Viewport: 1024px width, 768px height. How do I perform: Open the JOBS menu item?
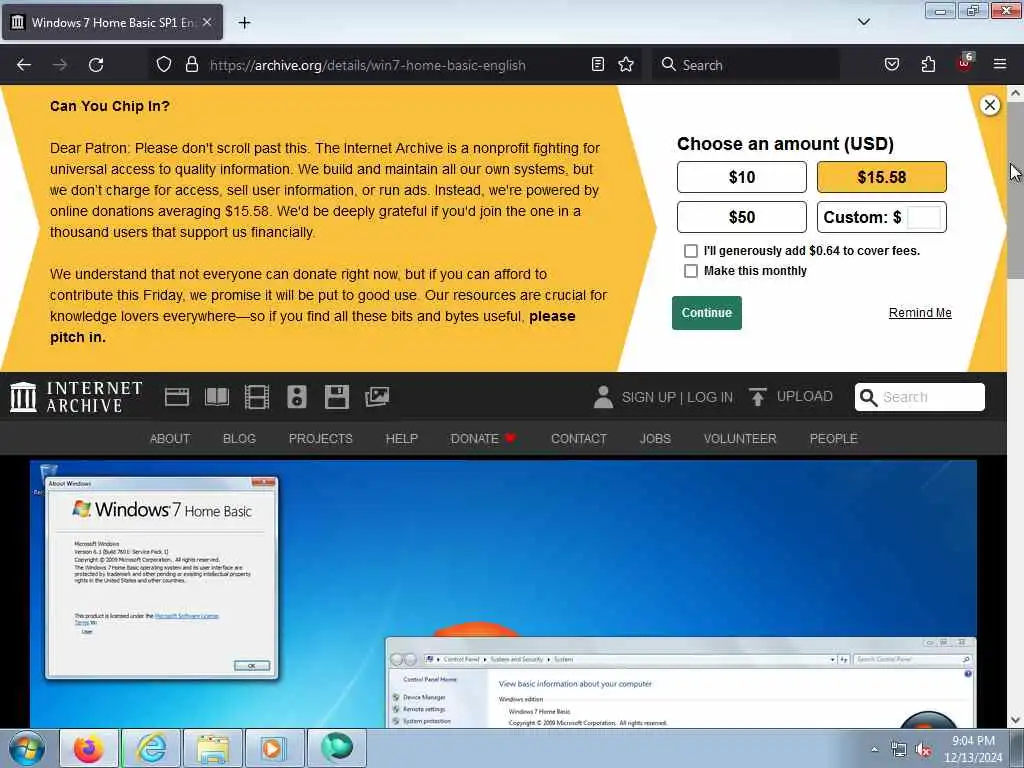point(655,439)
